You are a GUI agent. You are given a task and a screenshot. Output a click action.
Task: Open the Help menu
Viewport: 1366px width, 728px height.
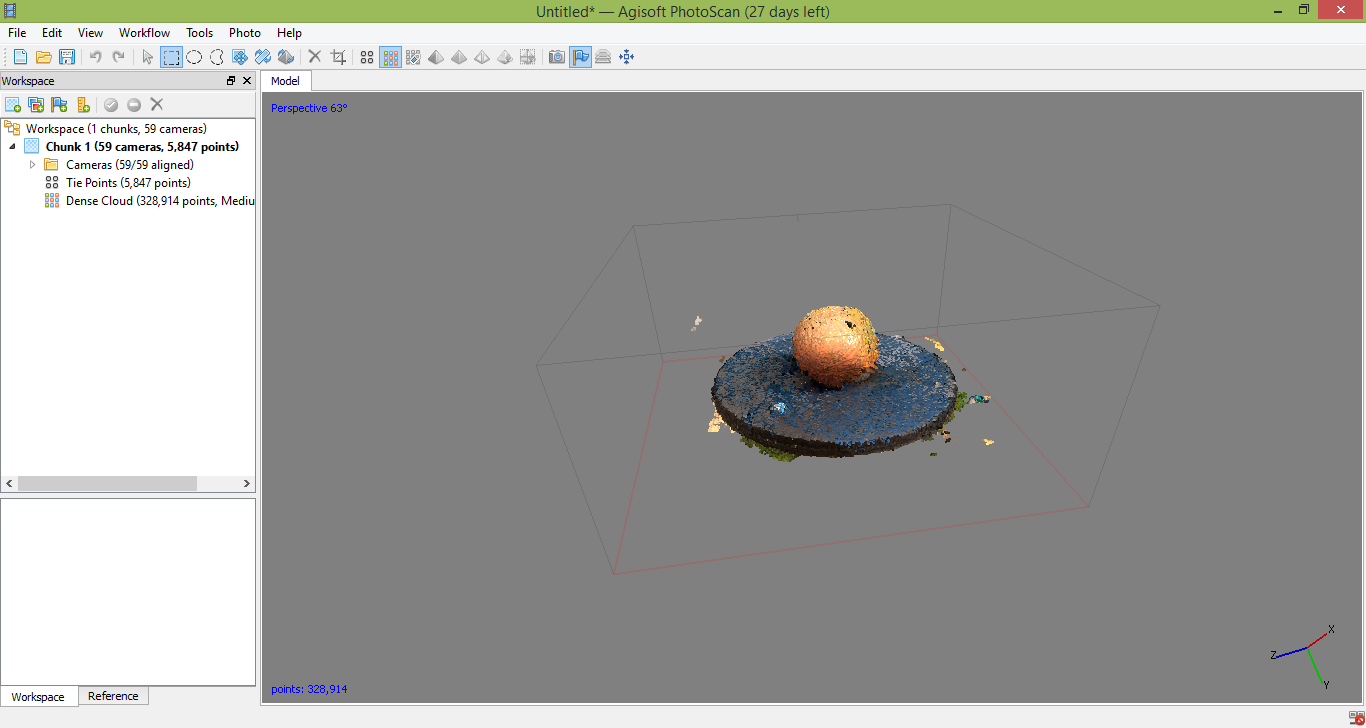click(x=289, y=33)
